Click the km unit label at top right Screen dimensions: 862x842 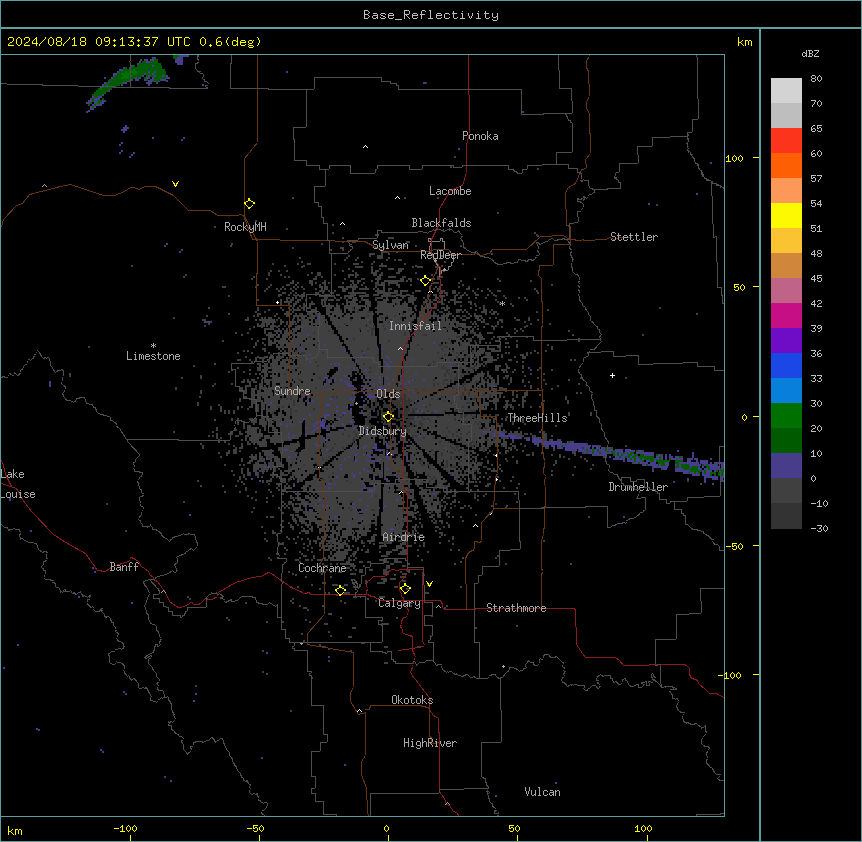(744, 42)
